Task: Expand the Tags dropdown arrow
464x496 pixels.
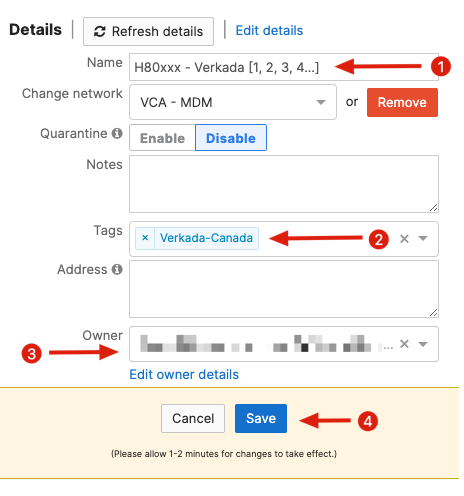Action: point(423,238)
